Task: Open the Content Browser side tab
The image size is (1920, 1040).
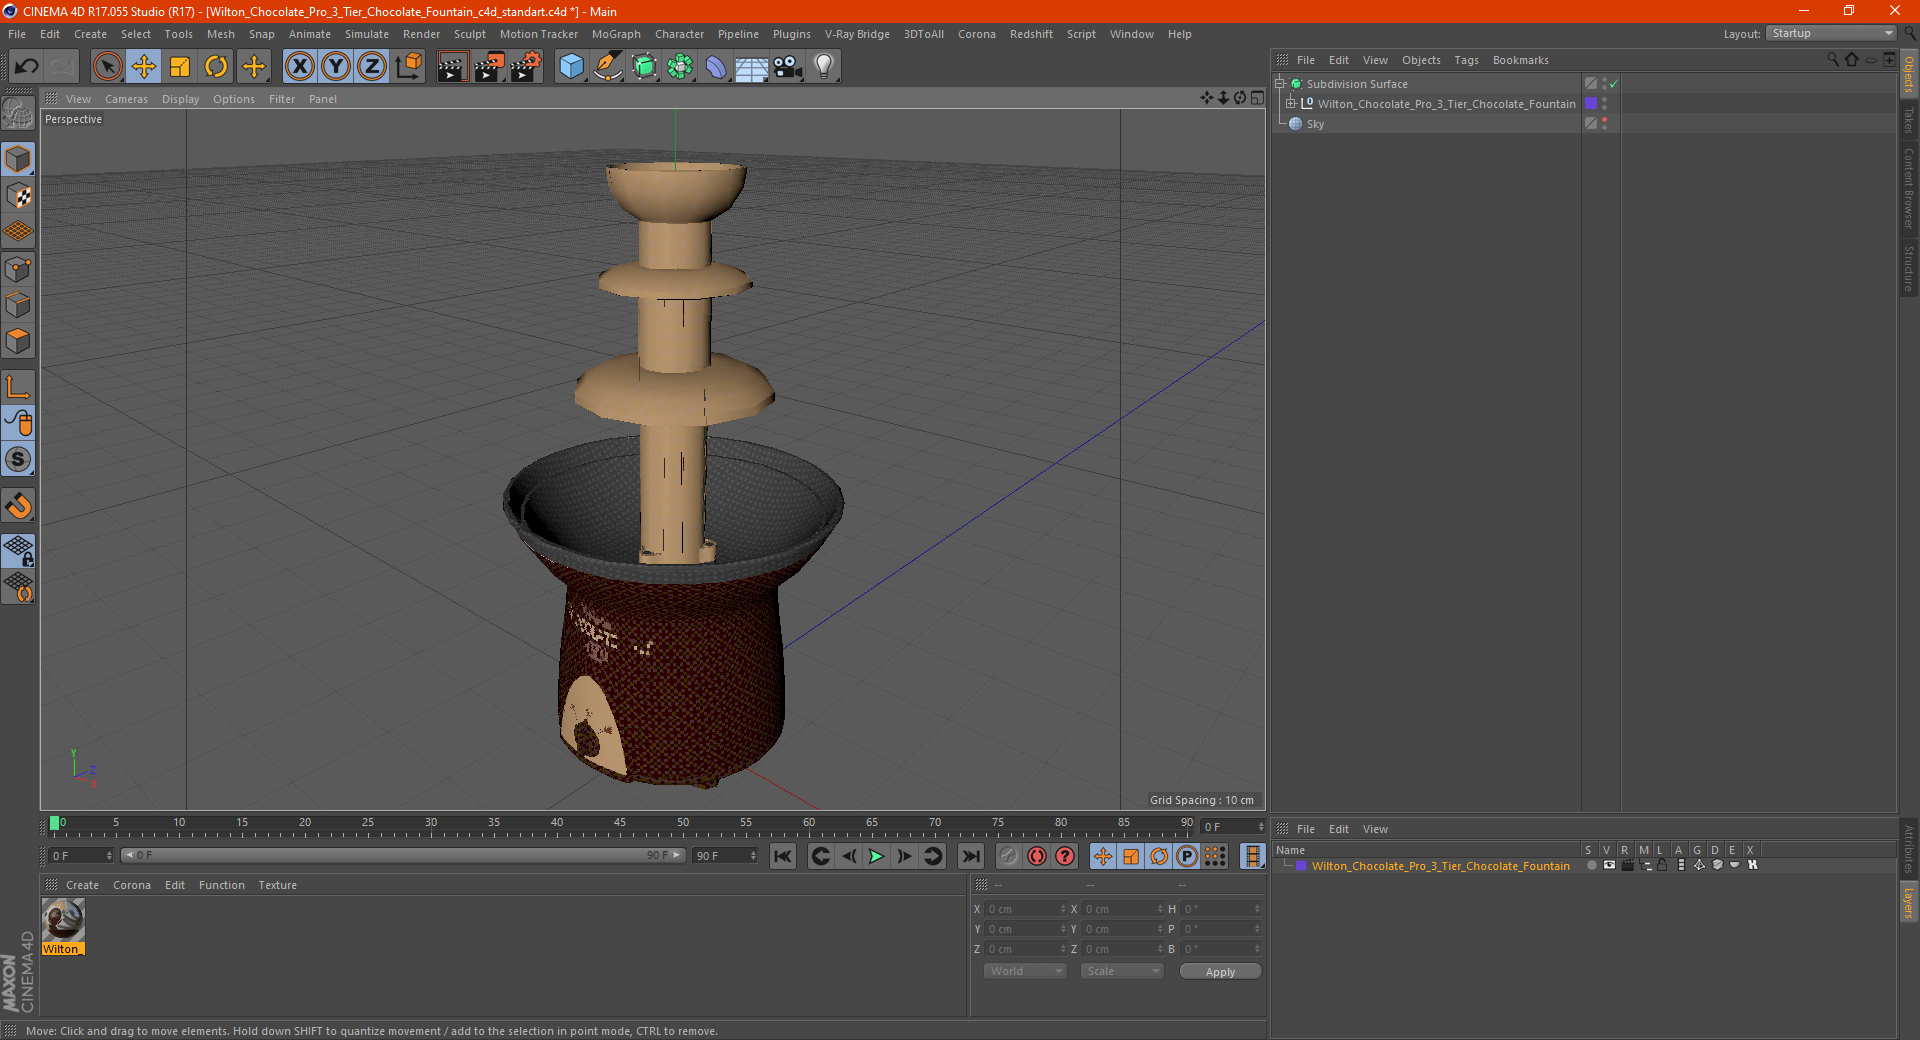Action: (x=1909, y=189)
